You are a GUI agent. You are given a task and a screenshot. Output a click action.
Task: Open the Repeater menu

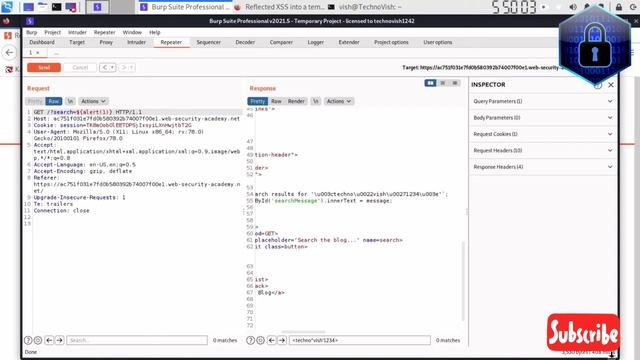pyautogui.click(x=104, y=32)
